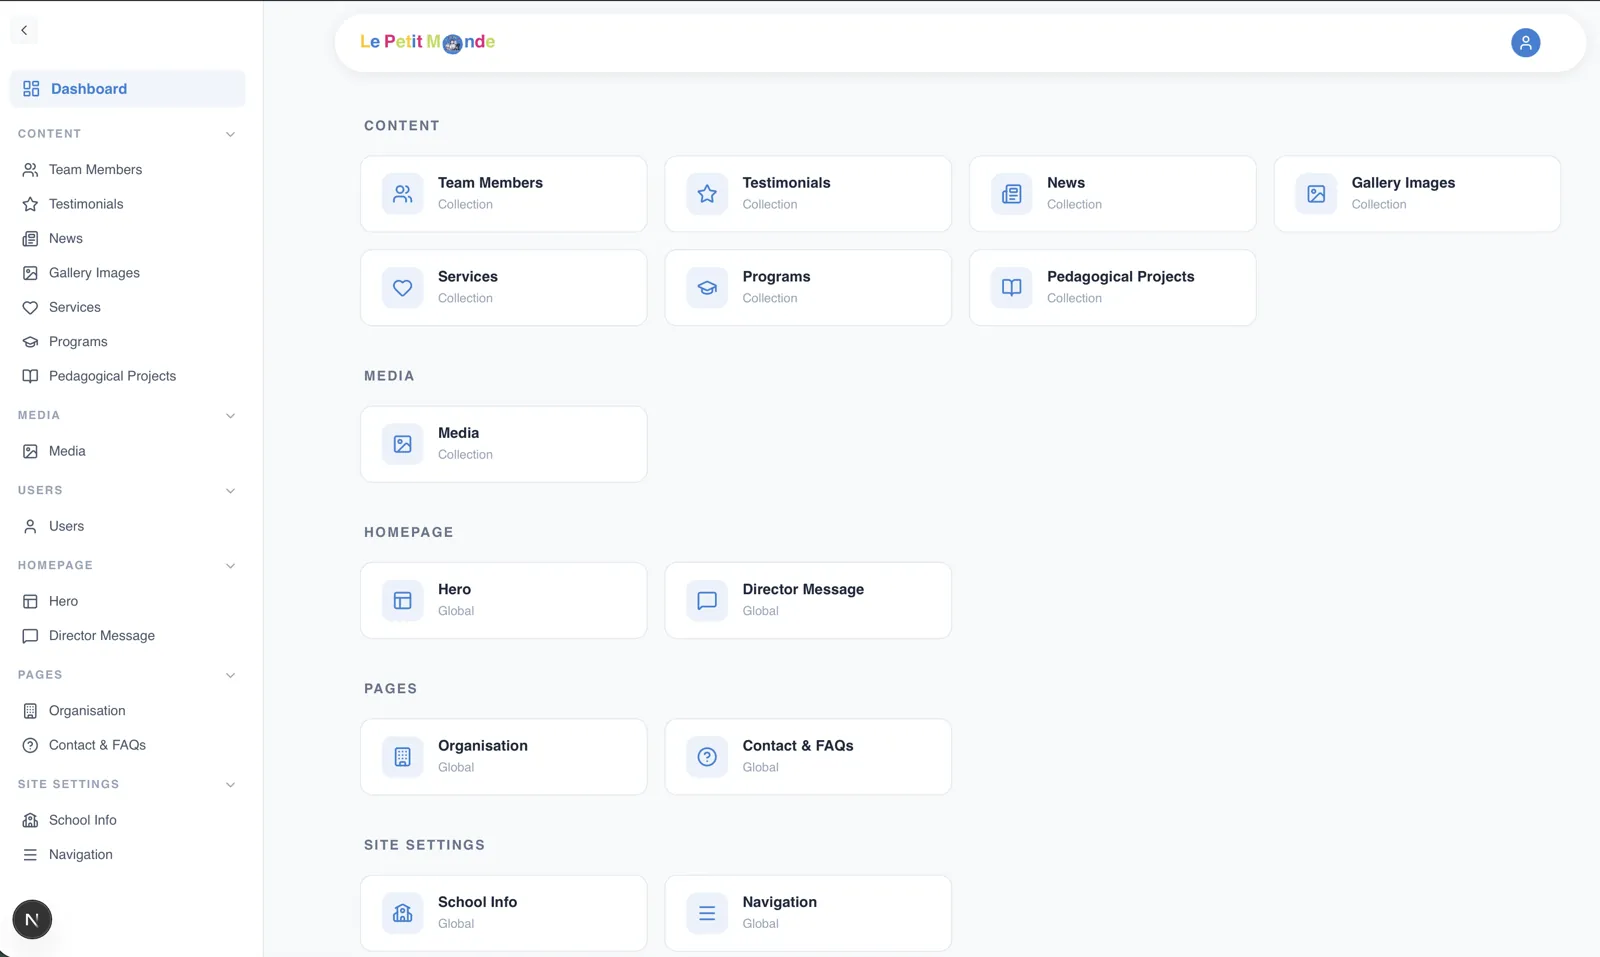
Task: Open the Director Message global card title
Action: coord(803,590)
